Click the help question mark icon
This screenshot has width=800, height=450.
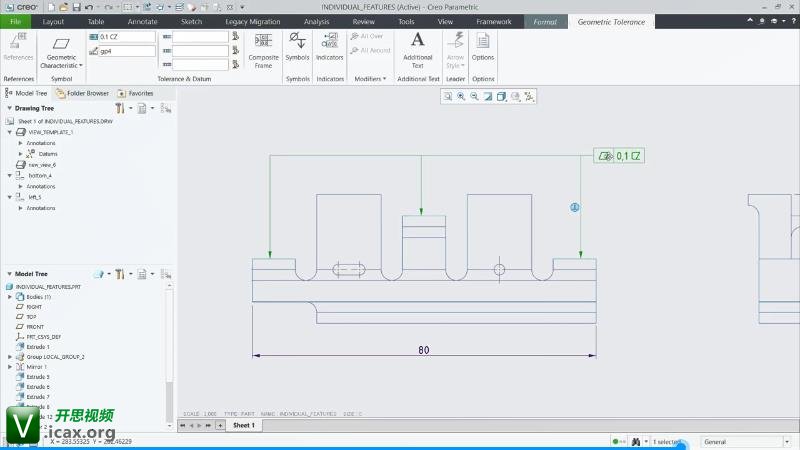coord(793,21)
